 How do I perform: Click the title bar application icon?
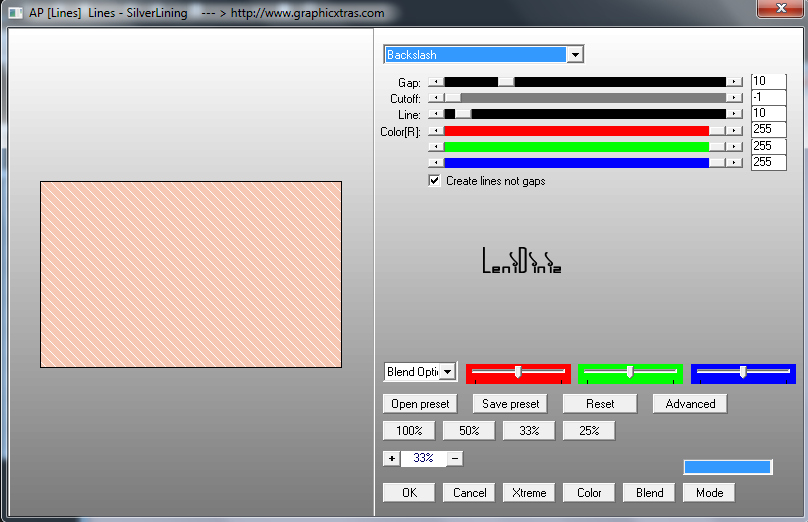coord(15,13)
